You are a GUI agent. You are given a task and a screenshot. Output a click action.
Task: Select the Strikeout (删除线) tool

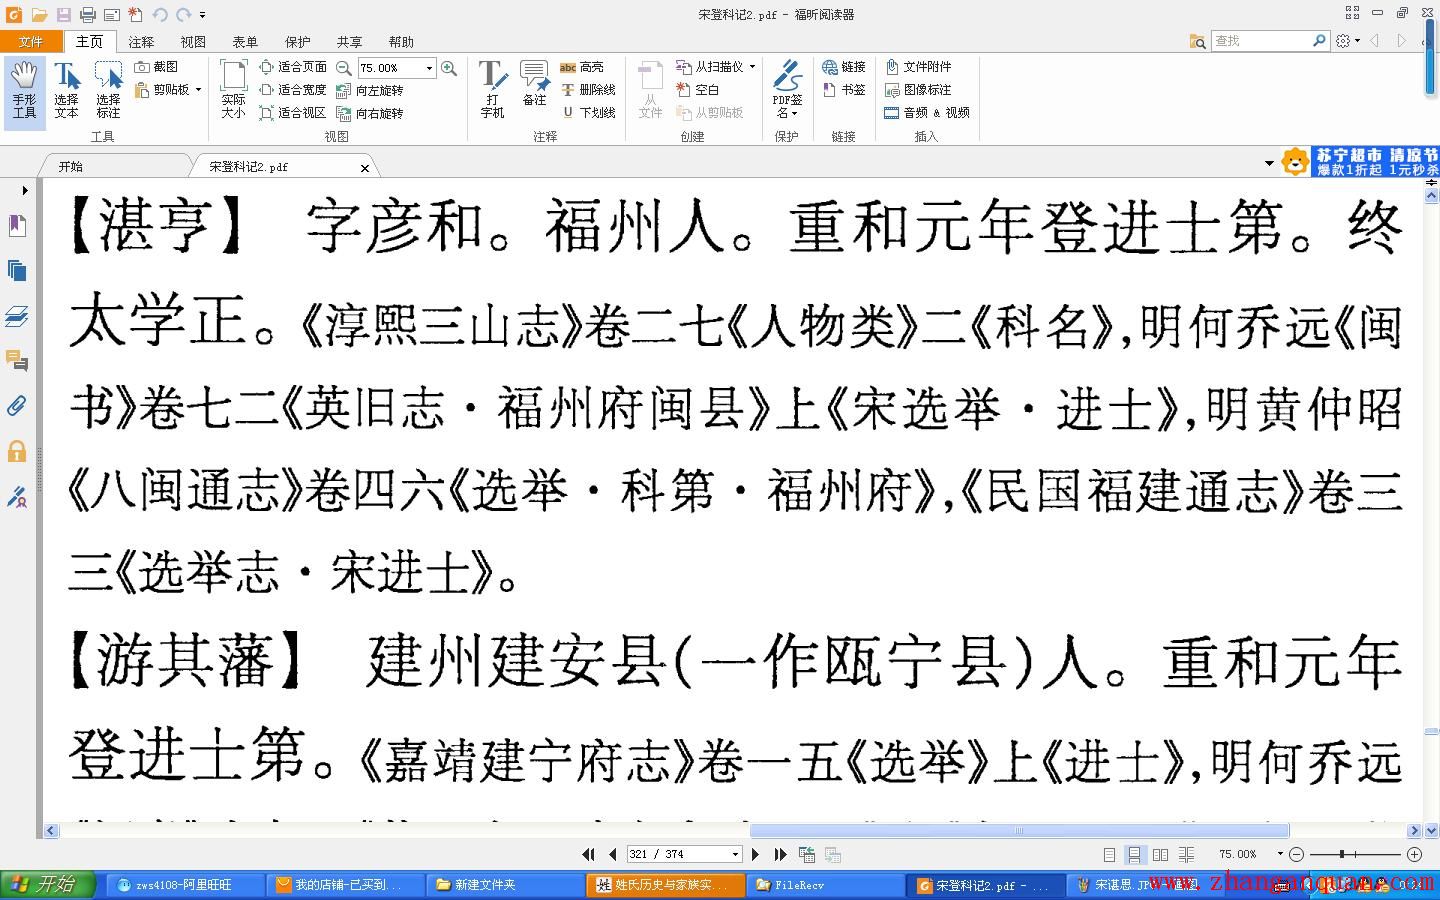coord(587,90)
